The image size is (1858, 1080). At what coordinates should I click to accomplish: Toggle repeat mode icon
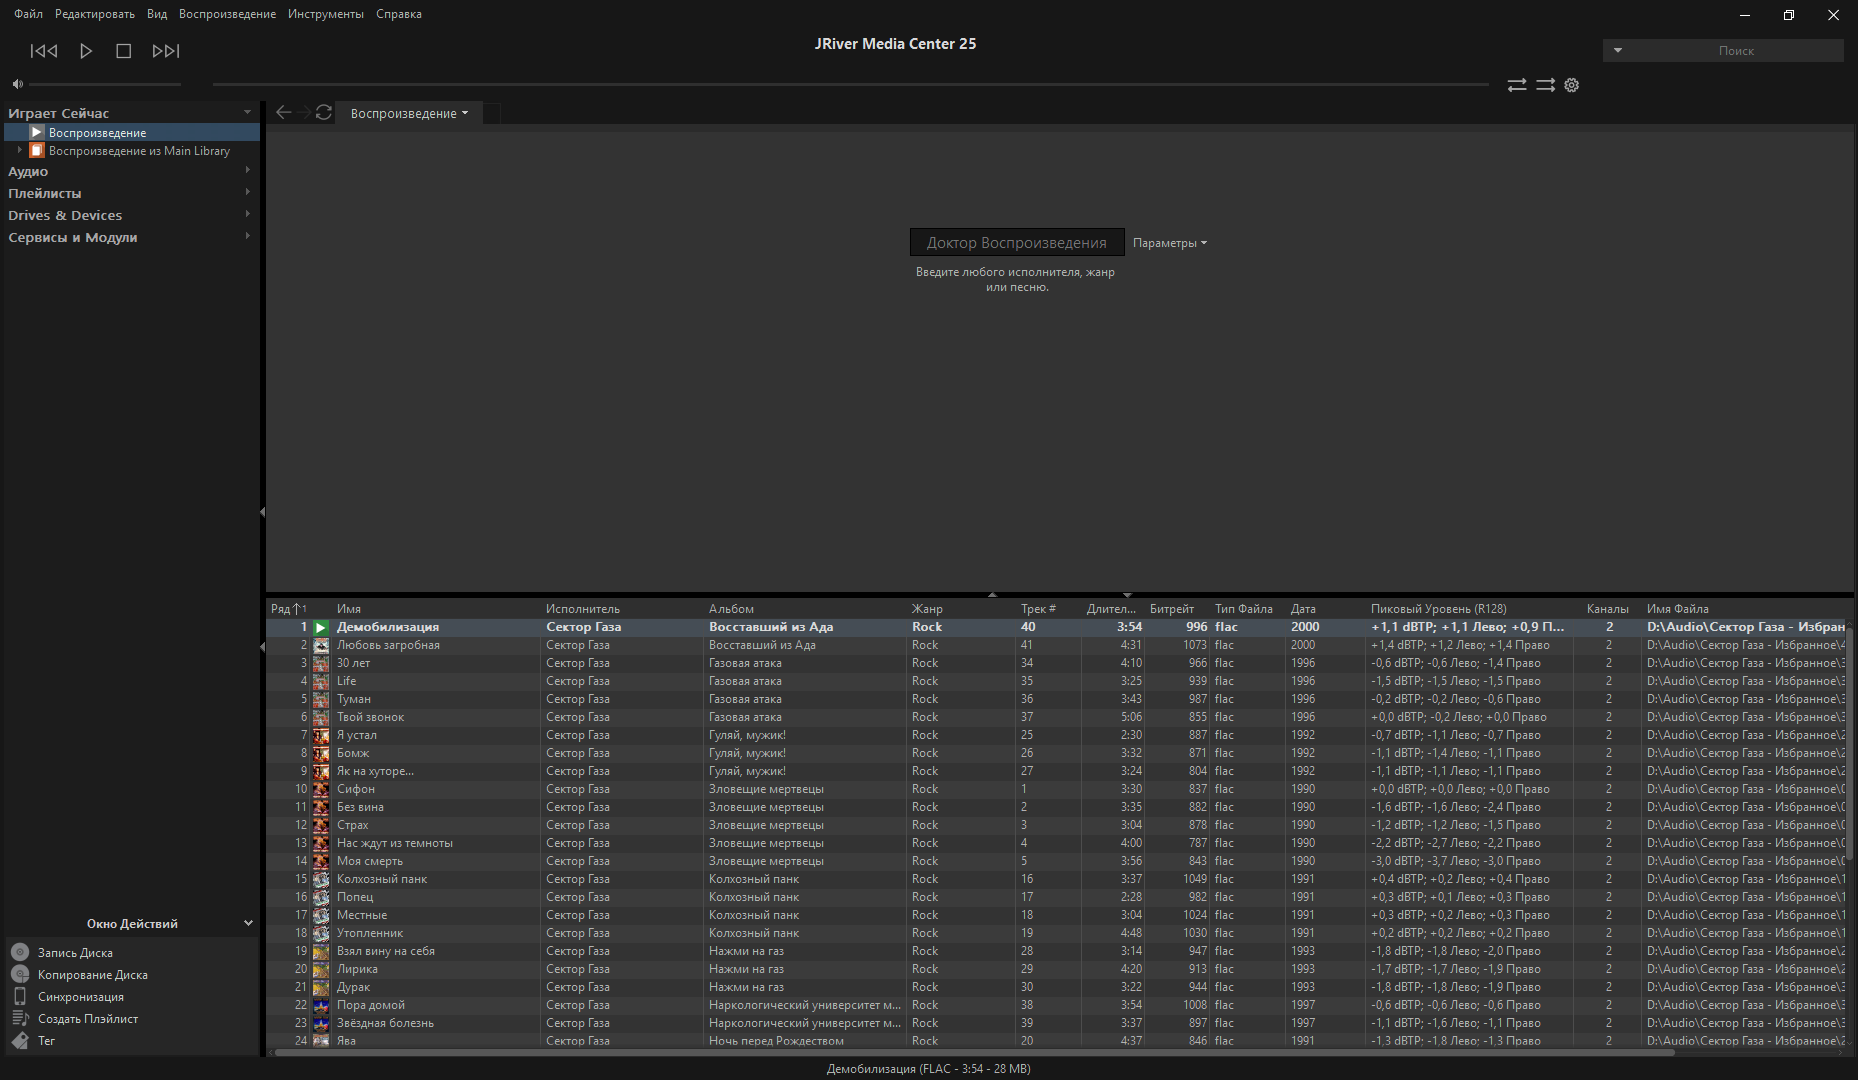tap(1517, 85)
